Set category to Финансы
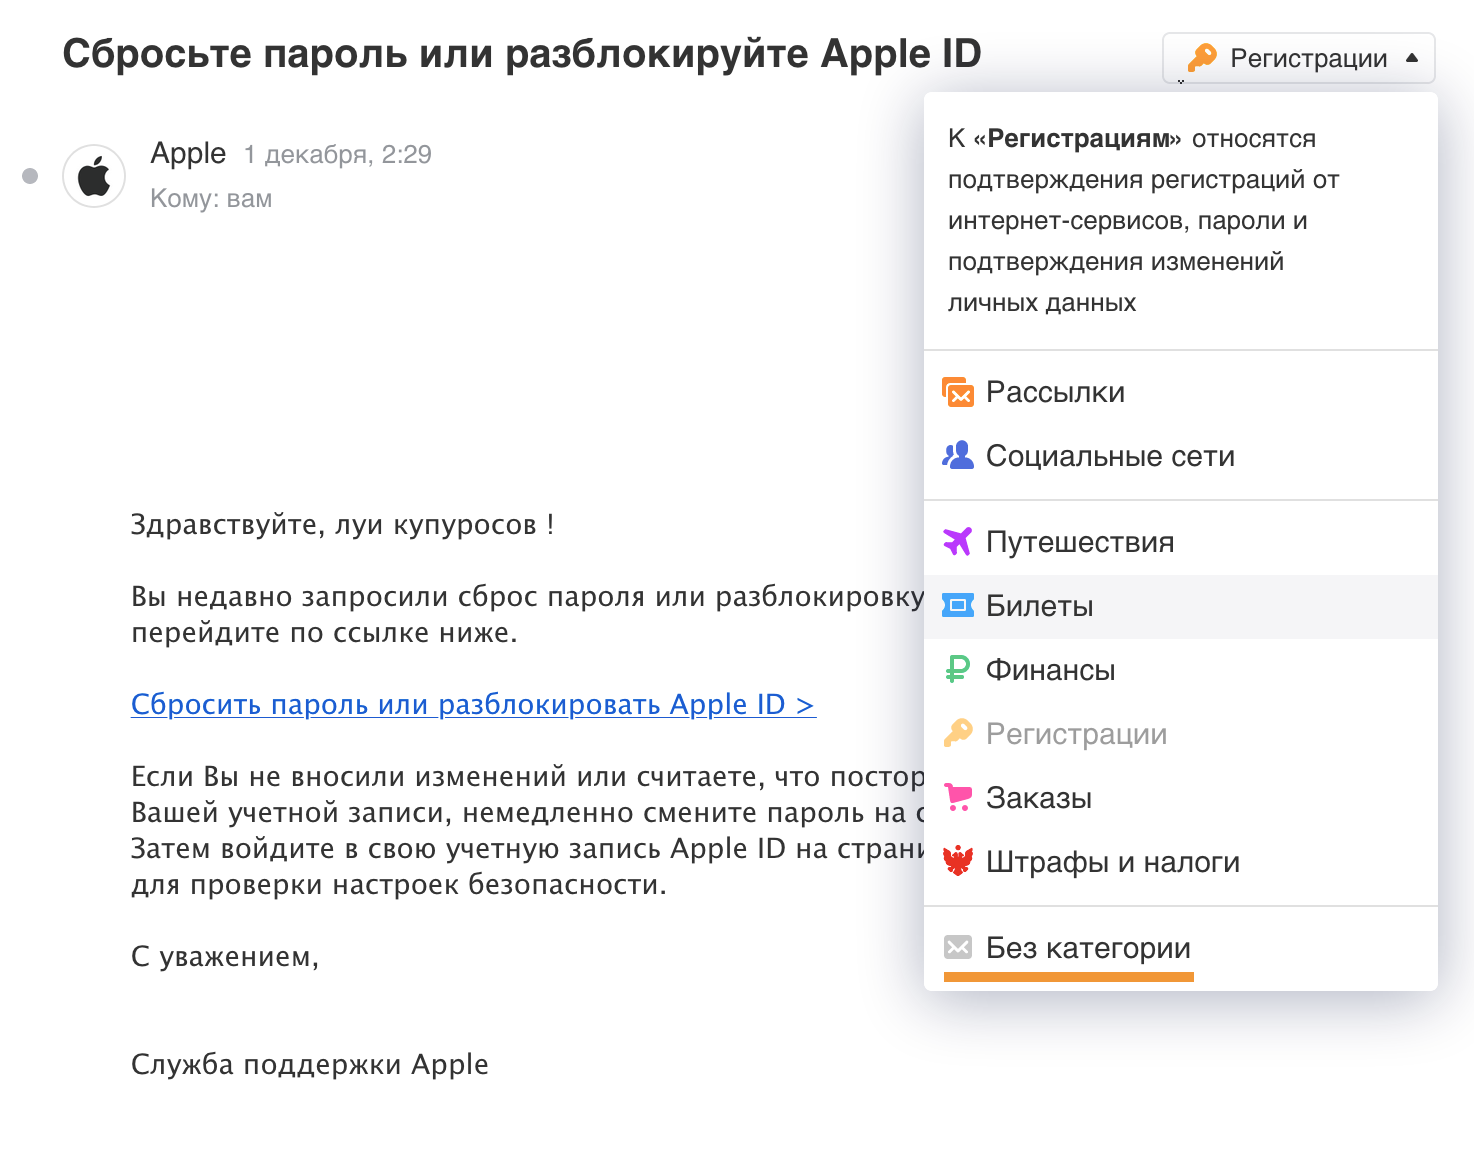Screen dimensions: 1474x1150 (x=1181, y=670)
